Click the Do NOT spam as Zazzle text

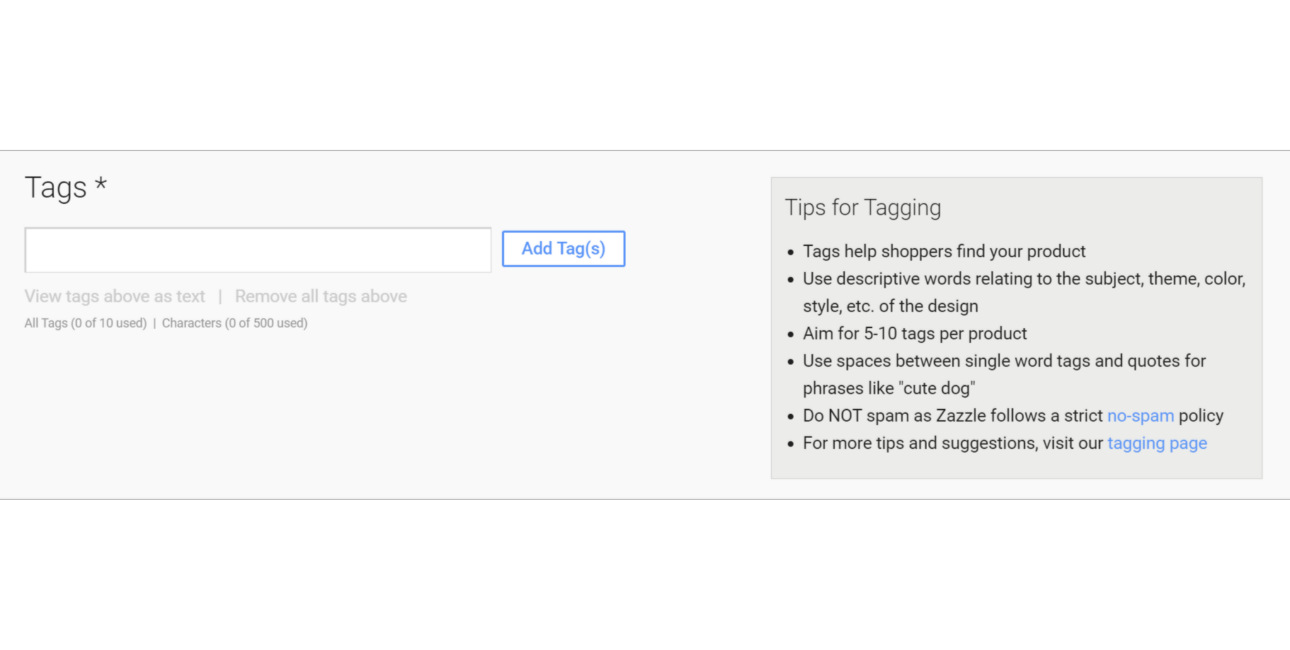(x=952, y=416)
